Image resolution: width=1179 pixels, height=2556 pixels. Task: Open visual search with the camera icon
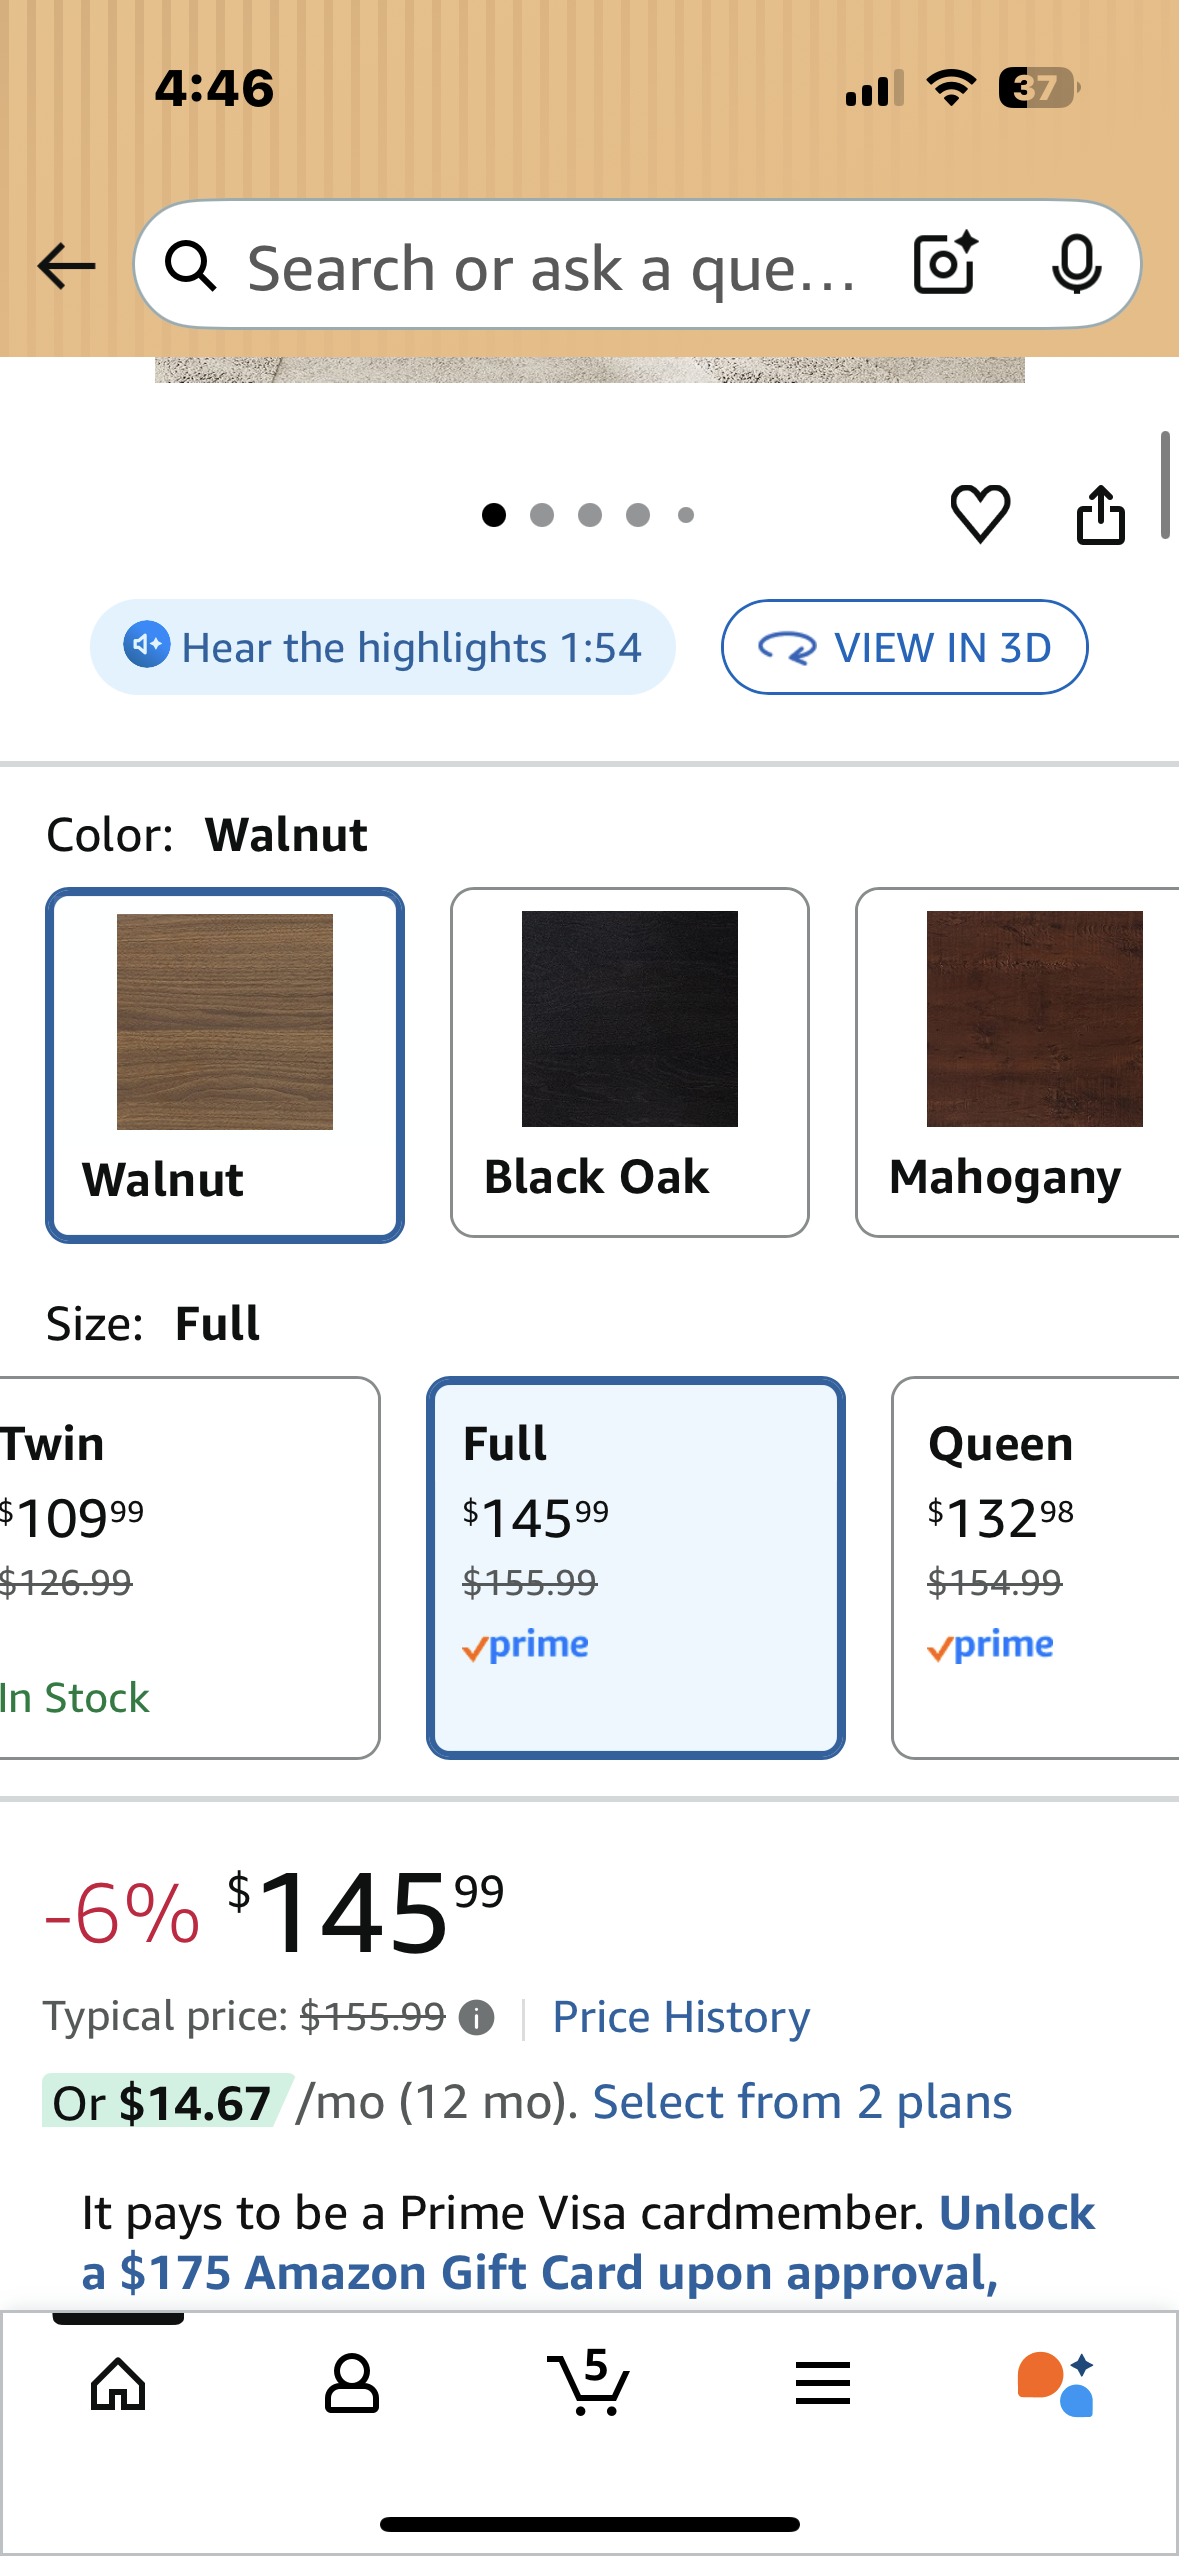click(944, 265)
